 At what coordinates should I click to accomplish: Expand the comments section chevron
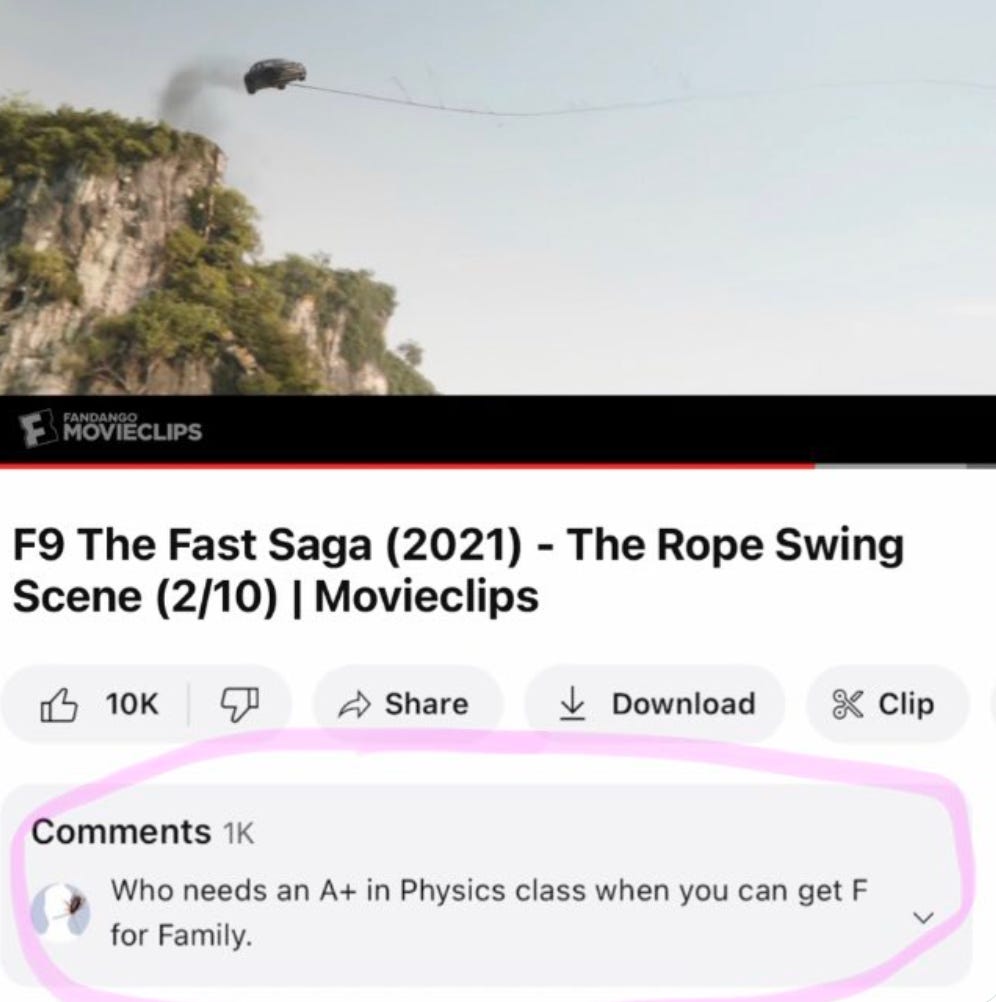923,917
